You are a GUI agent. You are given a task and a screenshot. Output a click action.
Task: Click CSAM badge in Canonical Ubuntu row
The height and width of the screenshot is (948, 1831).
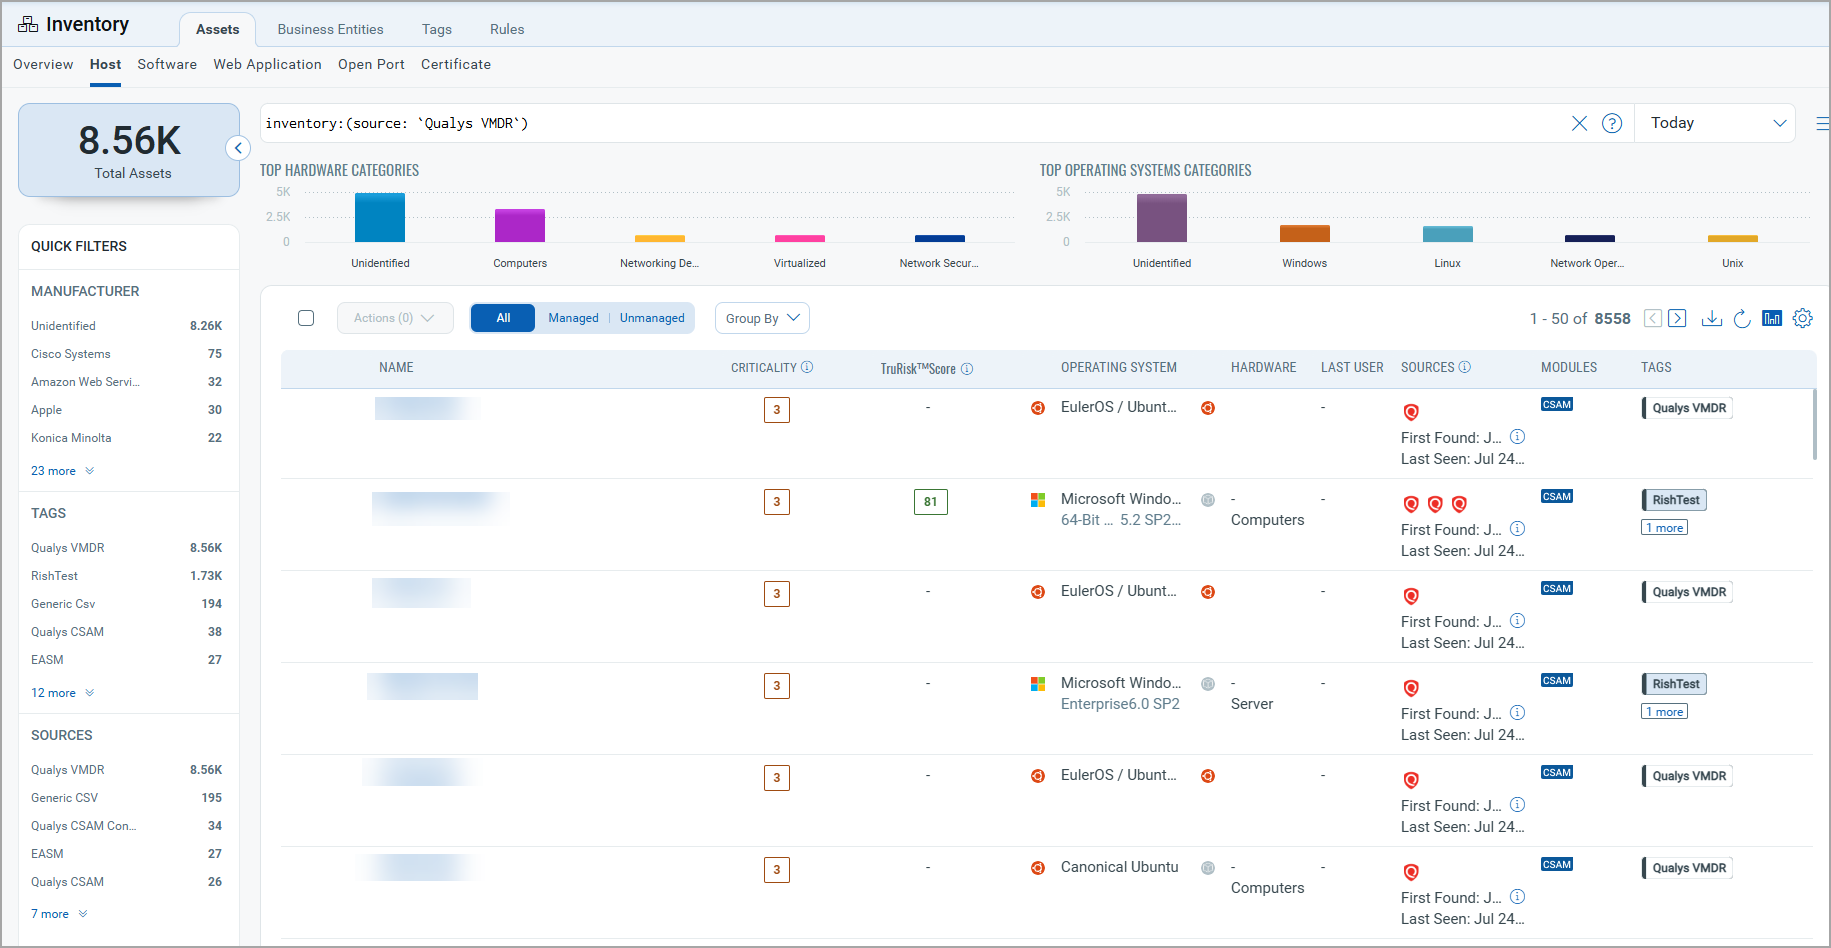coord(1557,865)
